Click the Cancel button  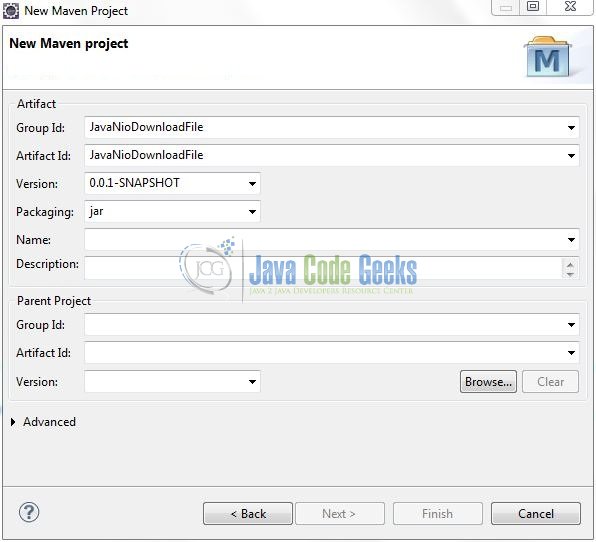click(536, 514)
